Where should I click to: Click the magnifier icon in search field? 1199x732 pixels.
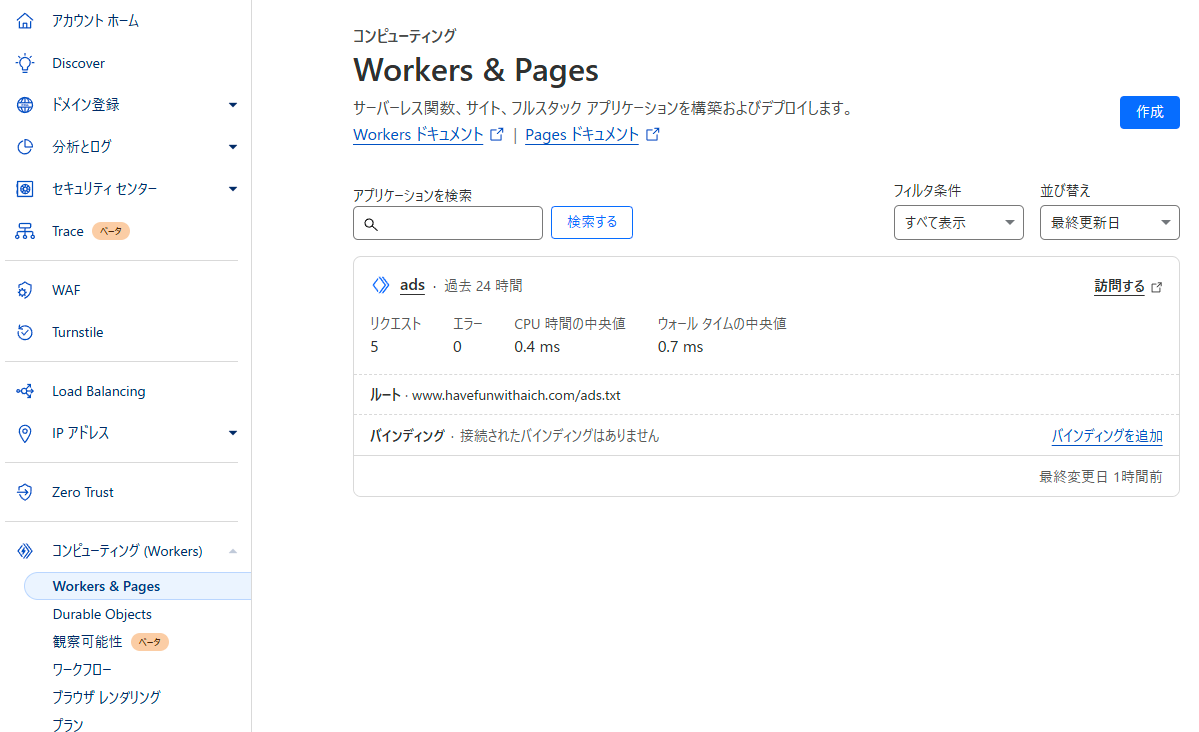click(x=371, y=224)
